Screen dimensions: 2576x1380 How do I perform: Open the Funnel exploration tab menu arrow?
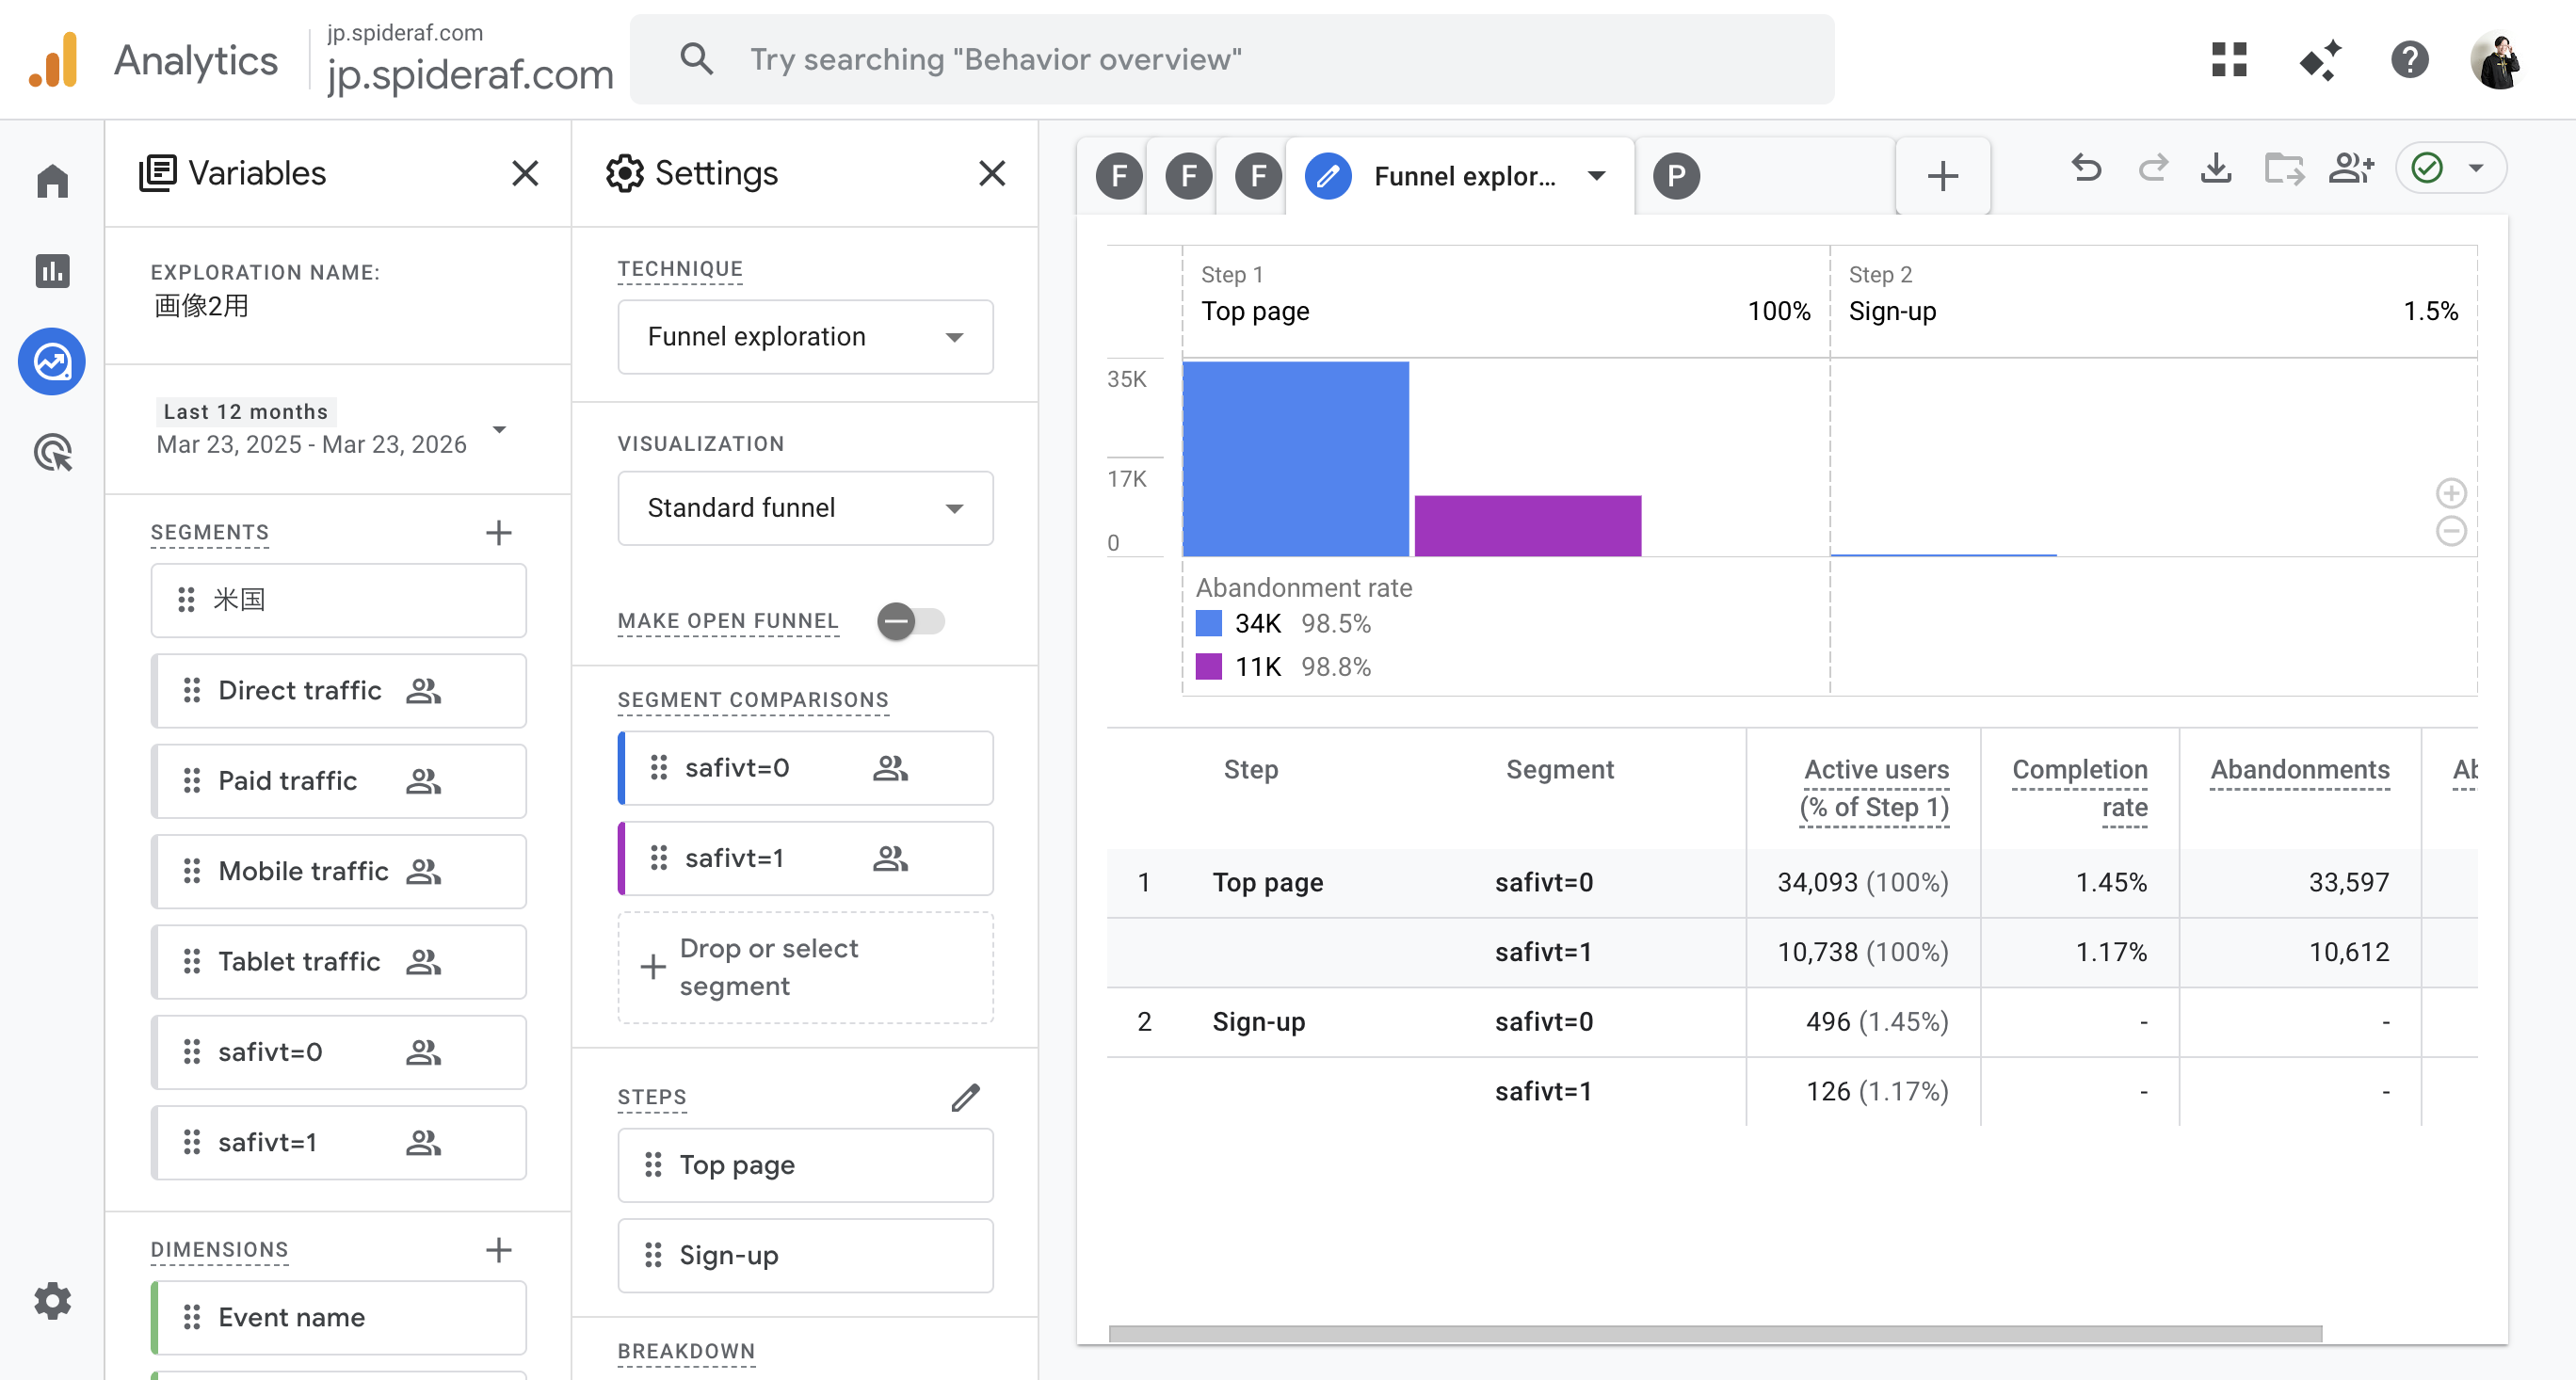1596,176
